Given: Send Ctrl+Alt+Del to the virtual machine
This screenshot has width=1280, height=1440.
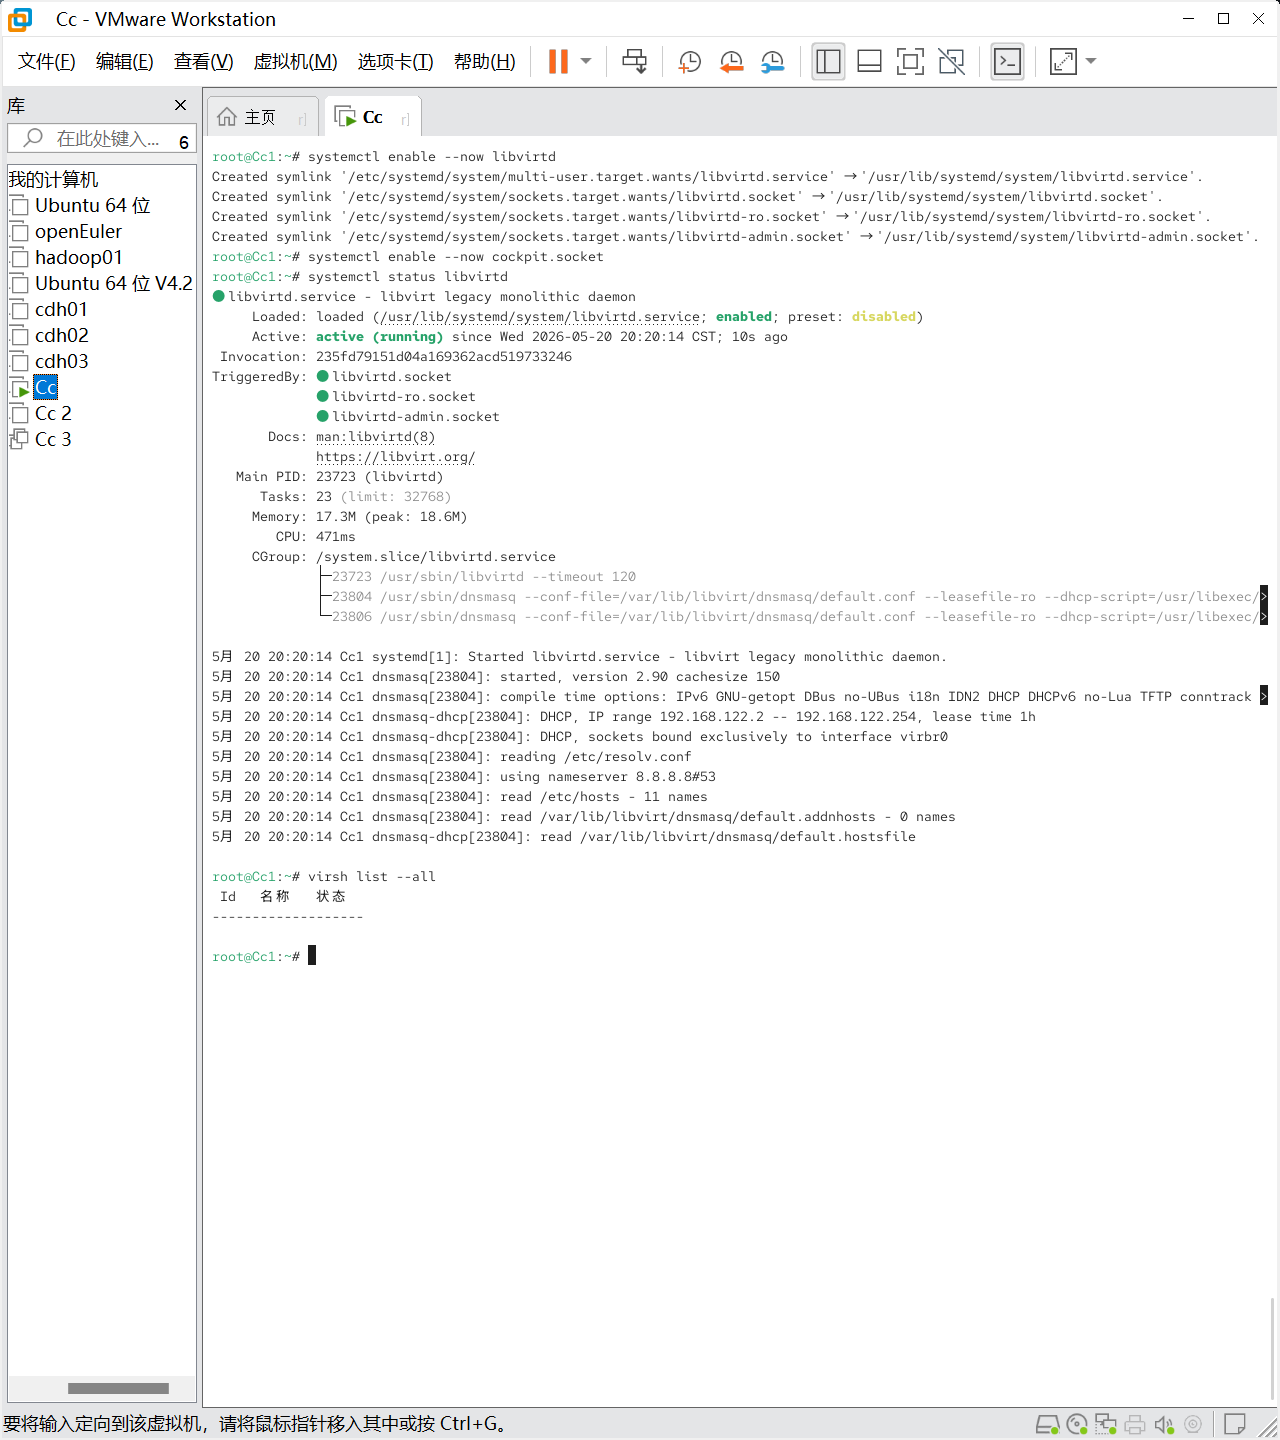Looking at the screenshot, I should [x=634, y=61].
